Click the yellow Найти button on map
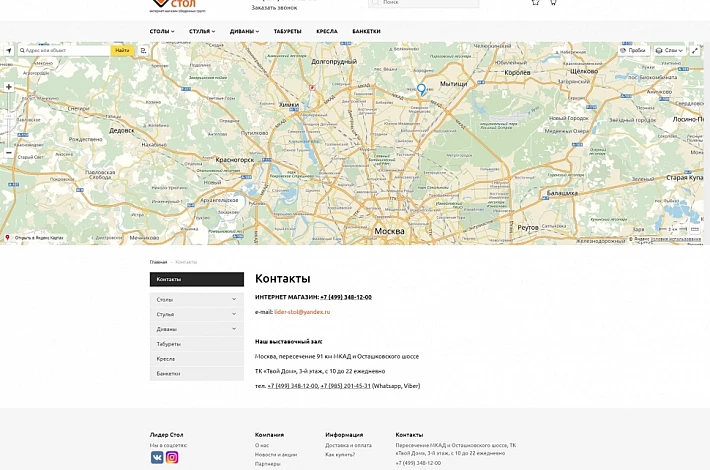710x470 pixels. coord(122,51)
